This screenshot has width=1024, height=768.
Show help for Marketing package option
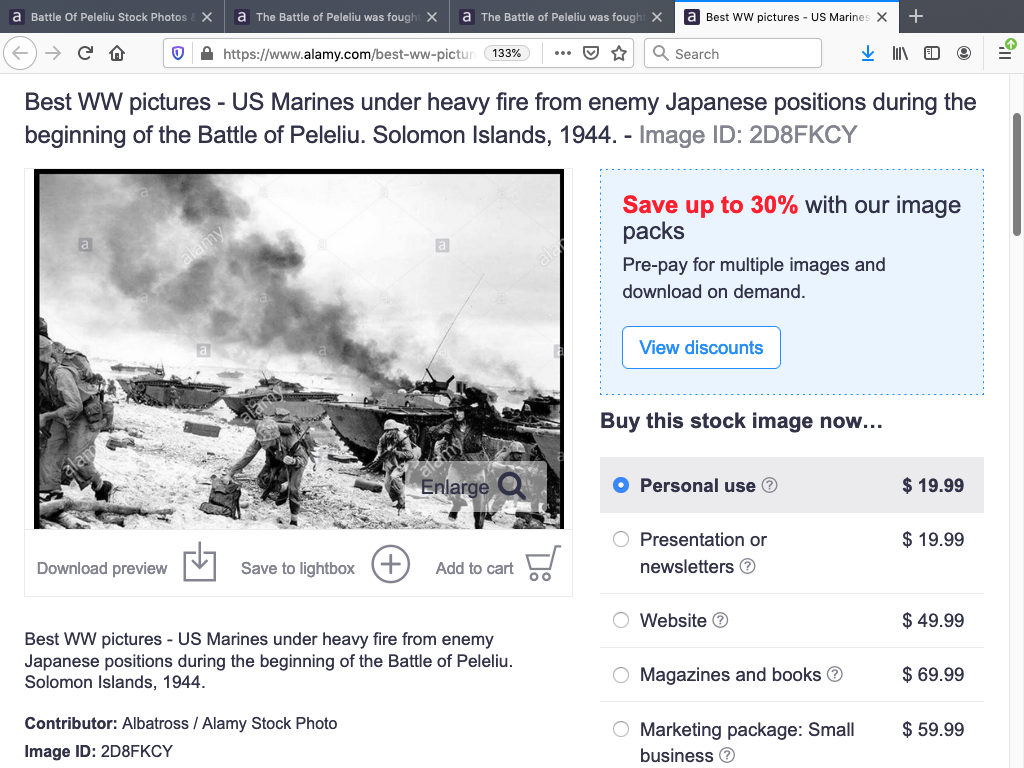click(727, 755)
